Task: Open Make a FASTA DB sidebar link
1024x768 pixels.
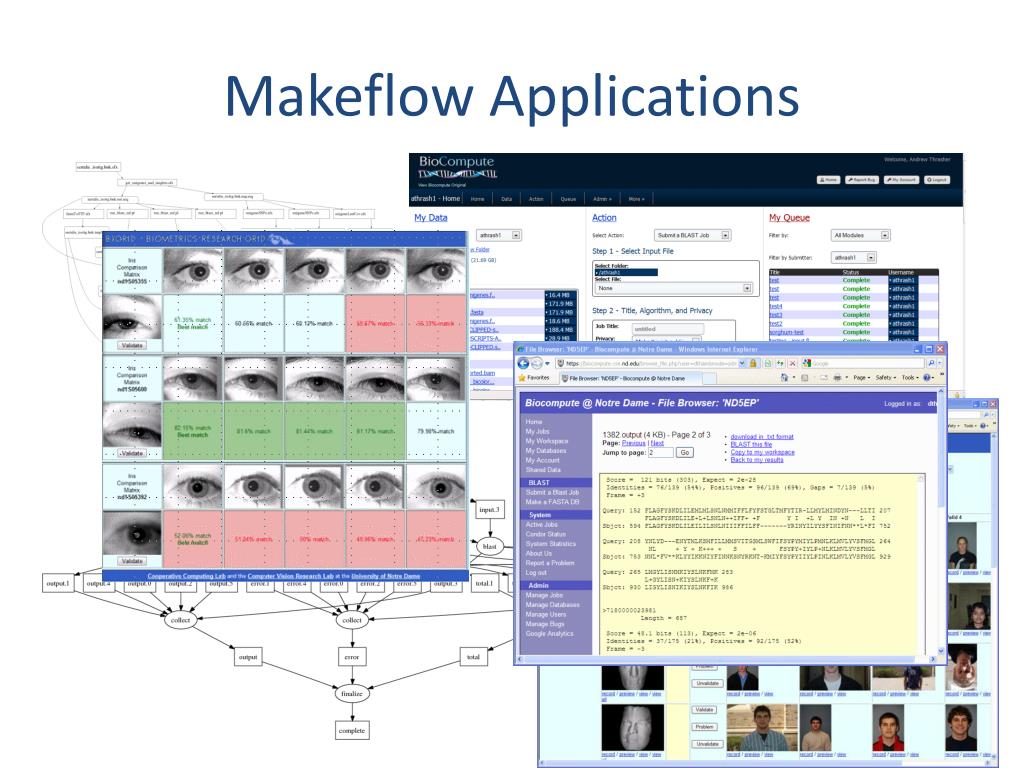Action: click(x=552, y=502)
